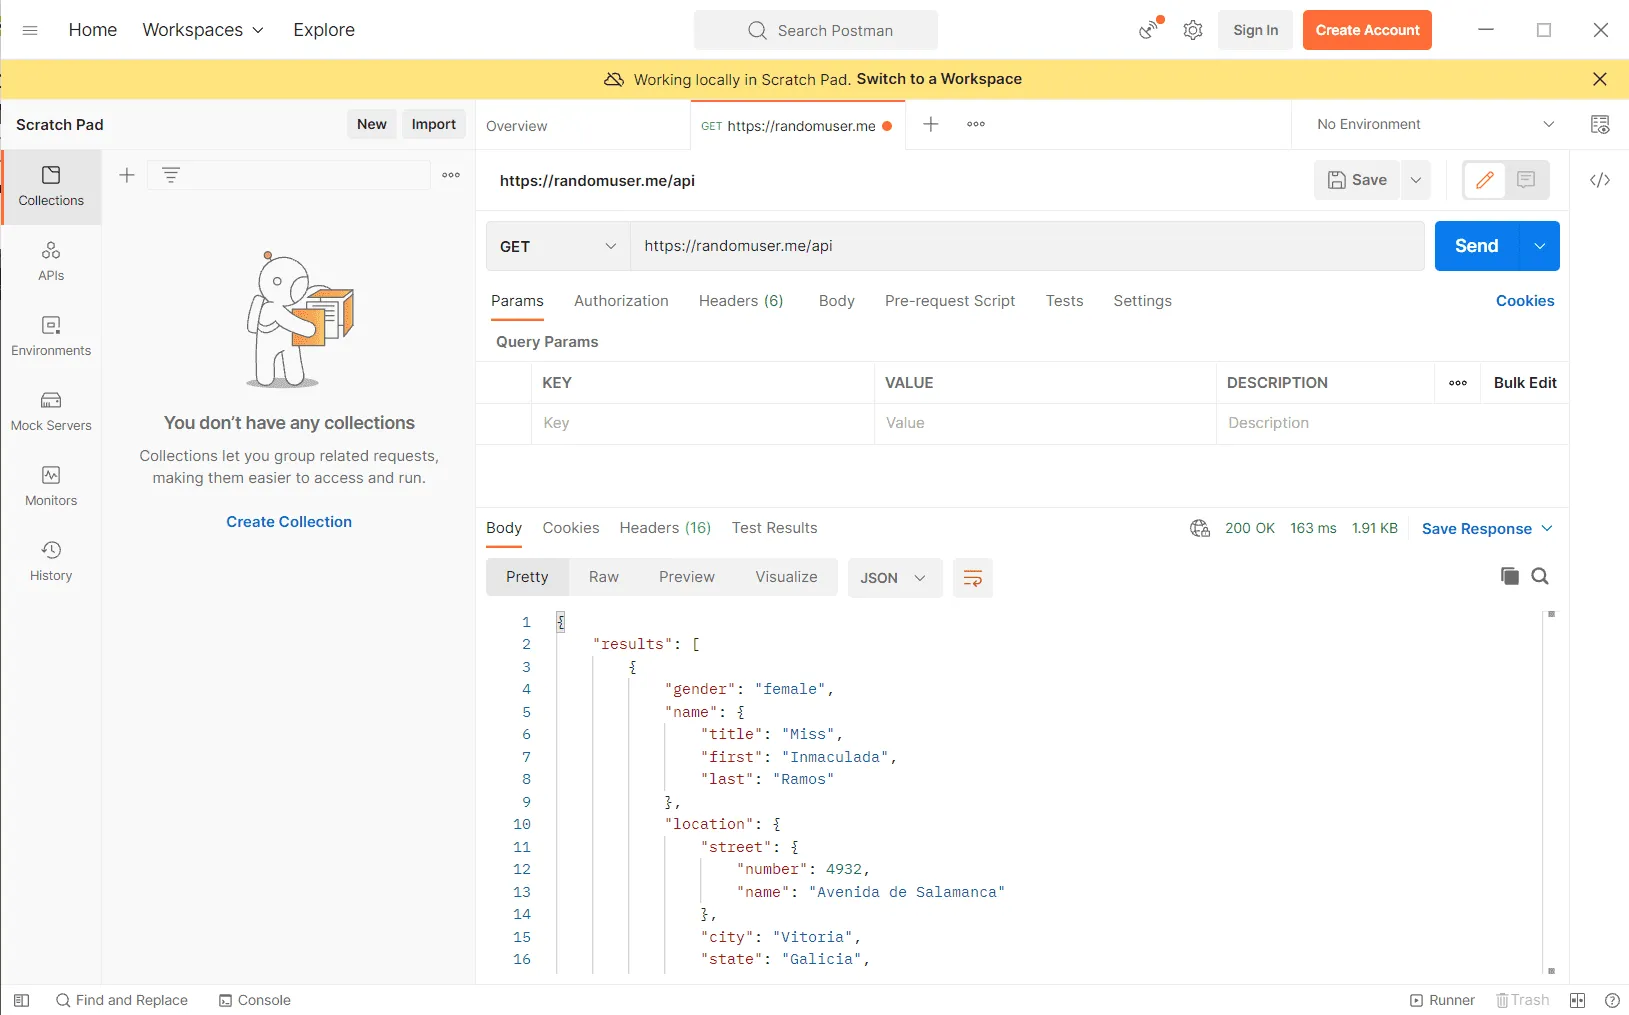1629x1015 pixels.
Task: Open tab options ellipsis menu
Action: 976,124
